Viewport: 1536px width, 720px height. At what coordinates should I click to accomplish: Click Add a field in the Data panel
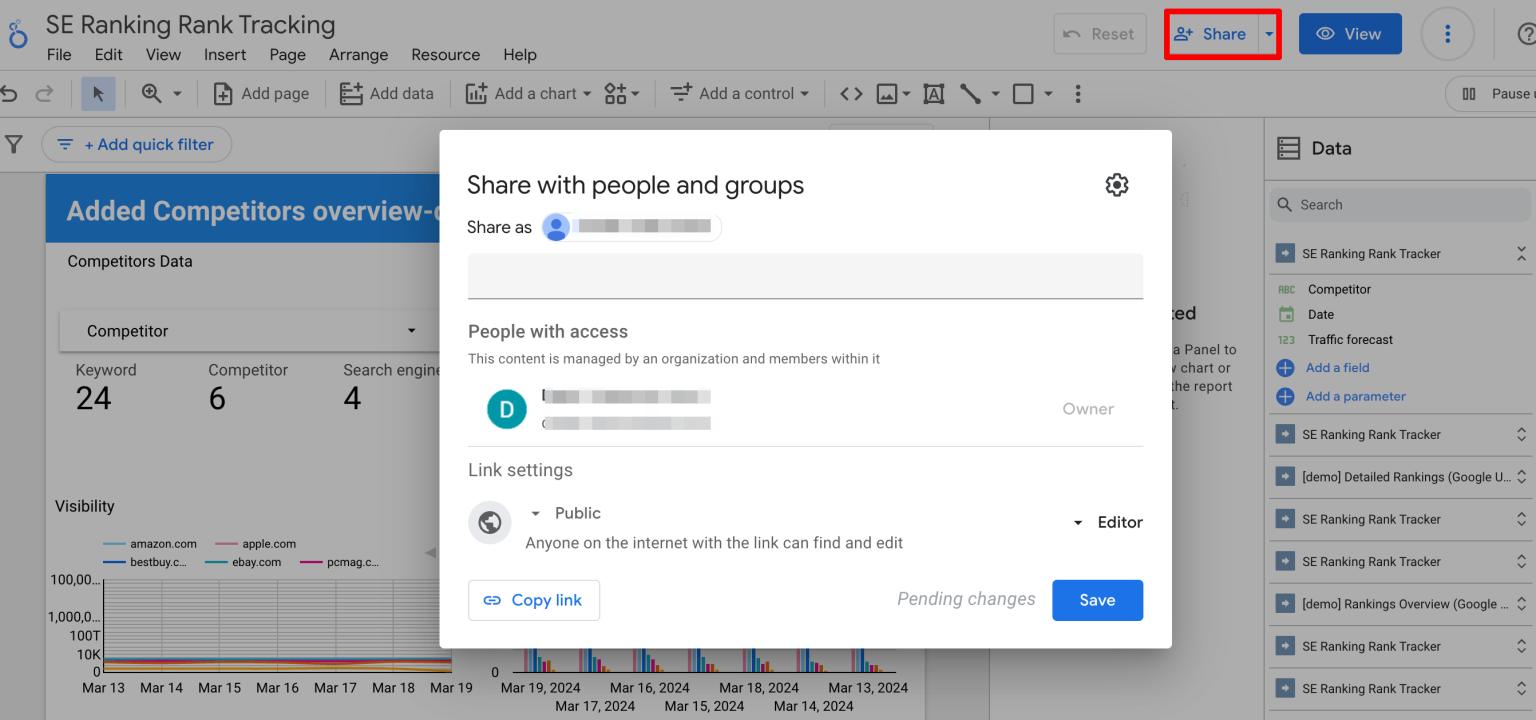point(1337,367)
